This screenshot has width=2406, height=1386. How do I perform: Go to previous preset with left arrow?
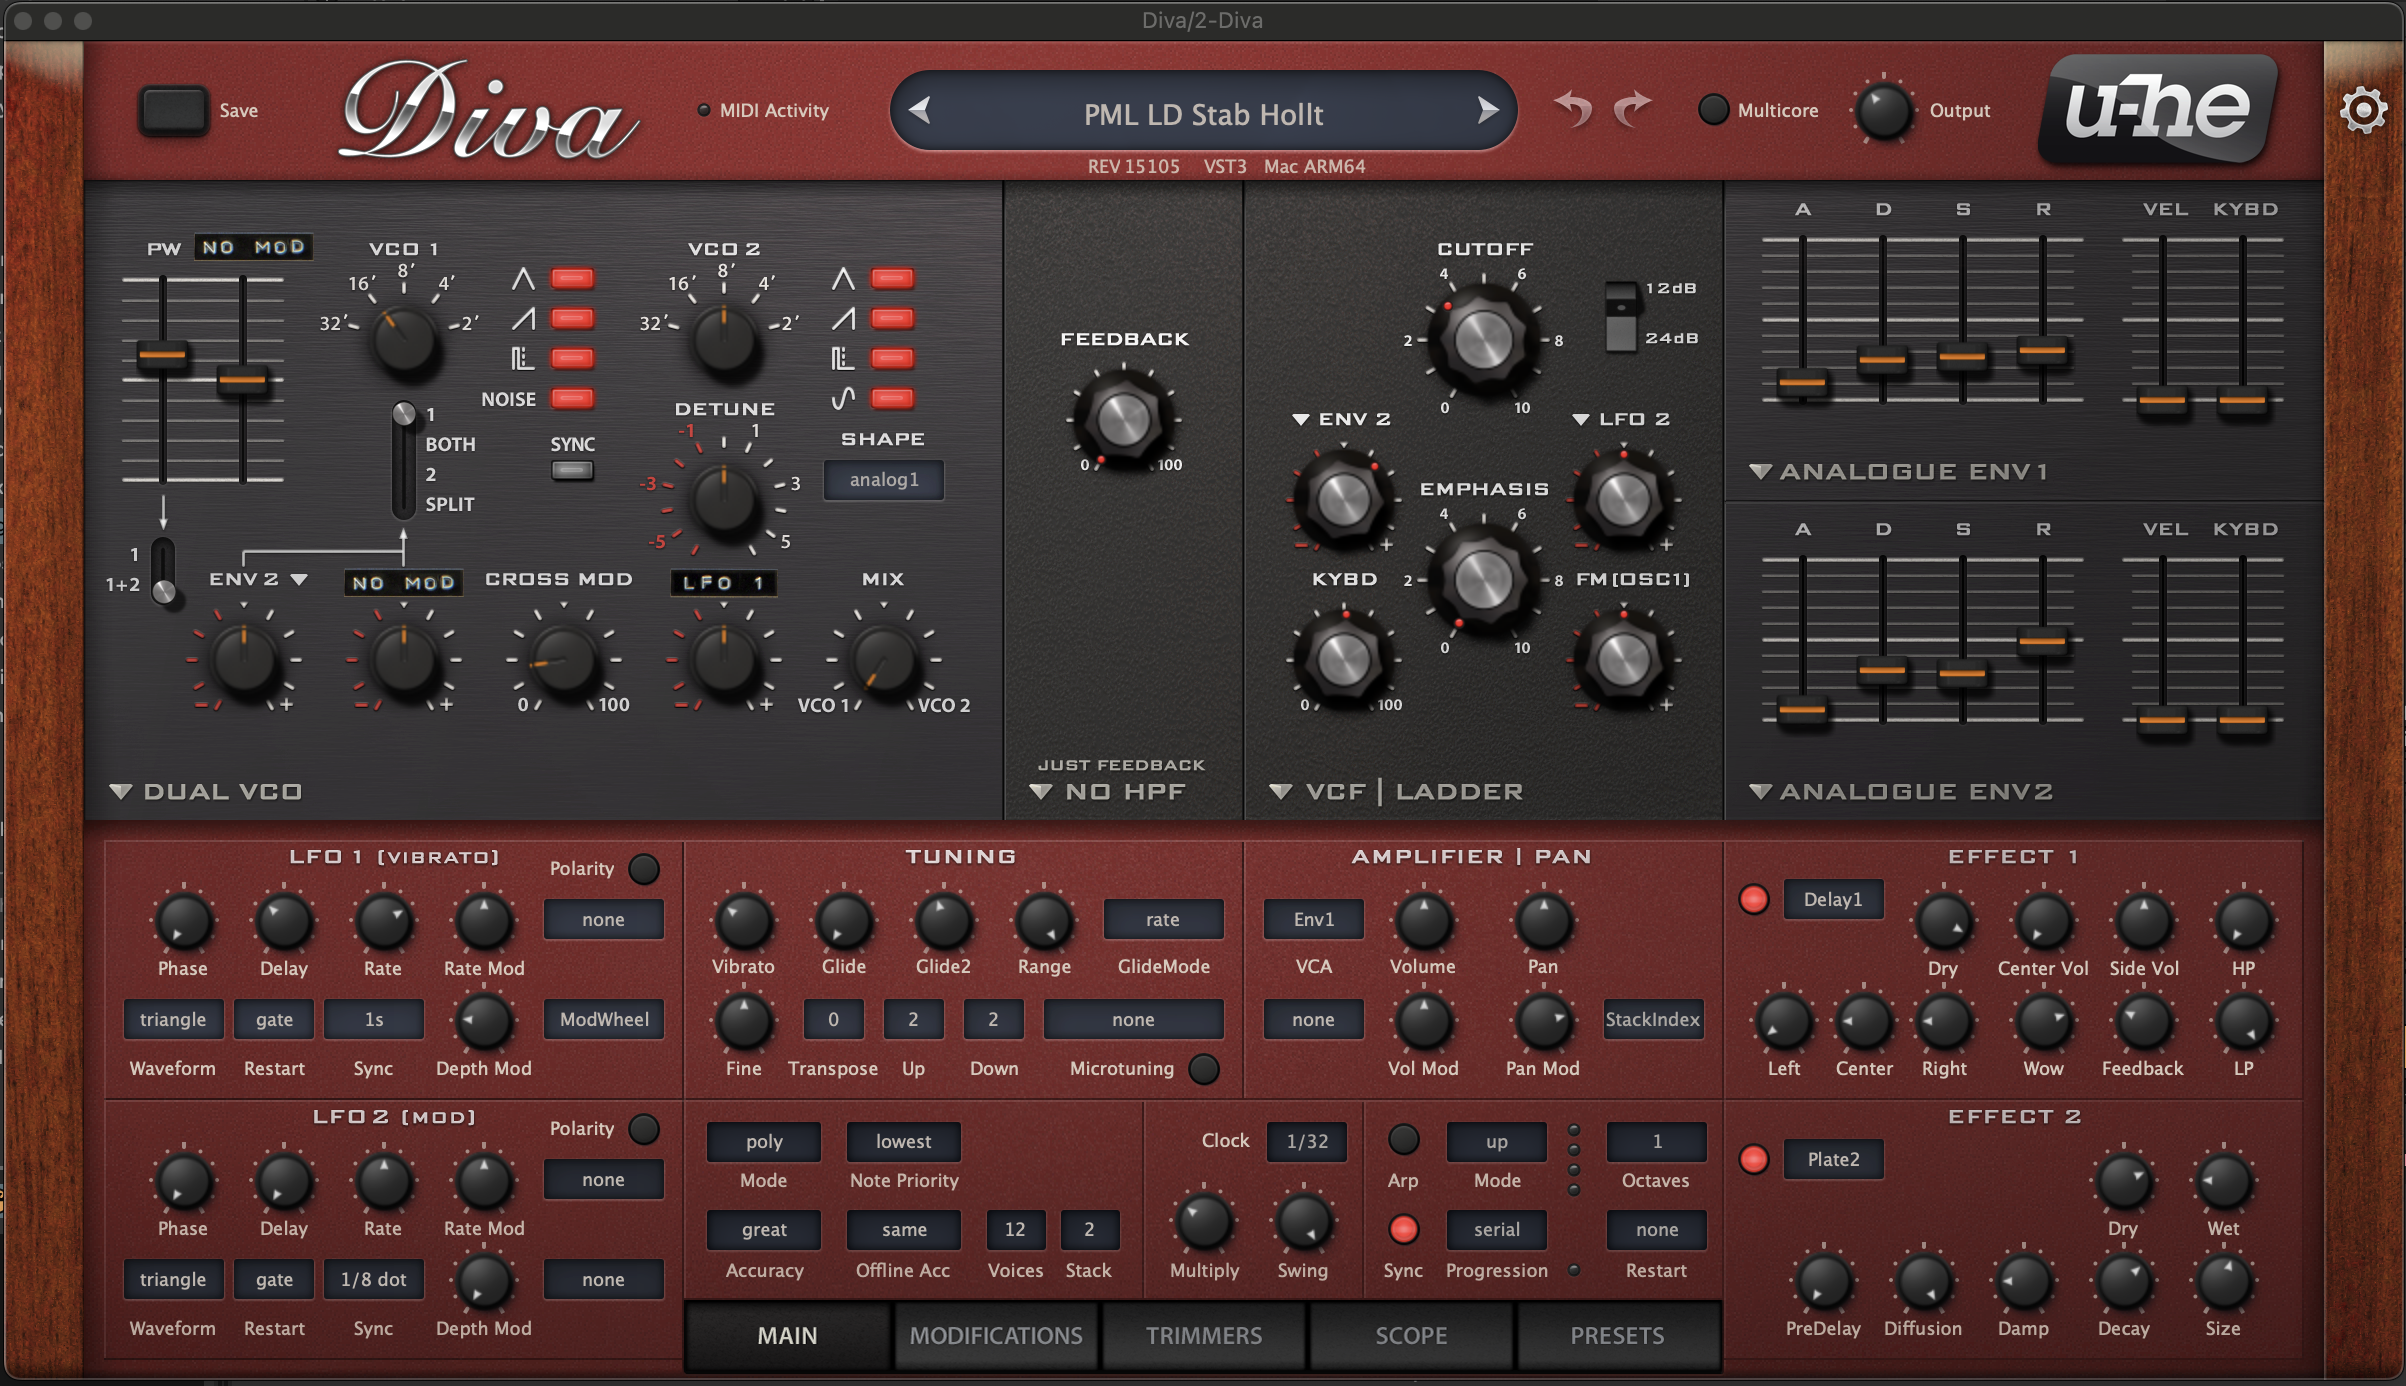point(920,111)
